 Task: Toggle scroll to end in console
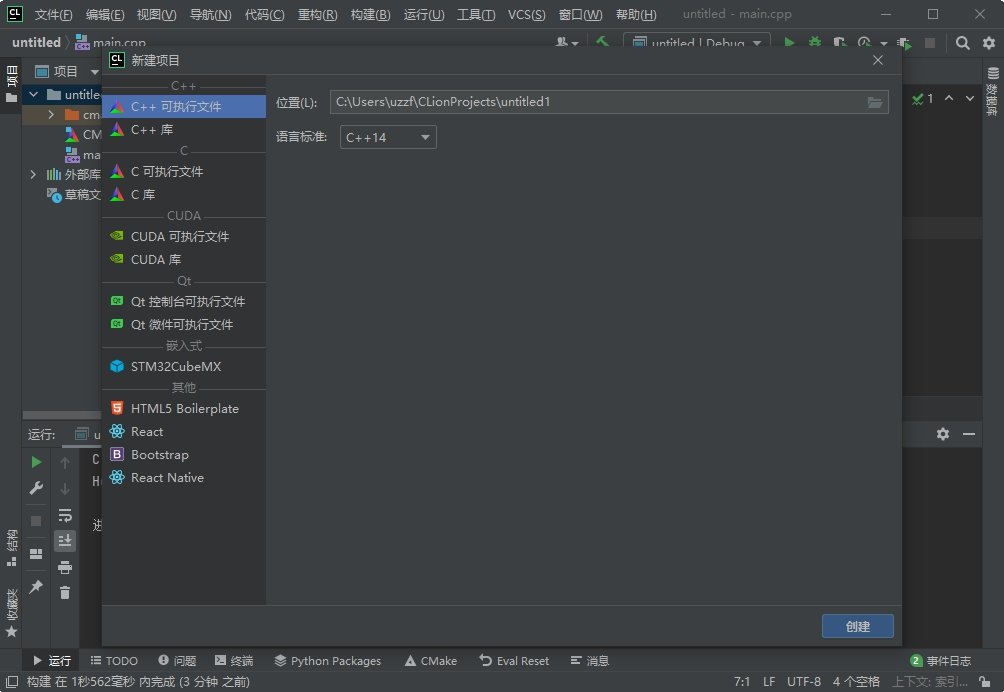point(65,541)
